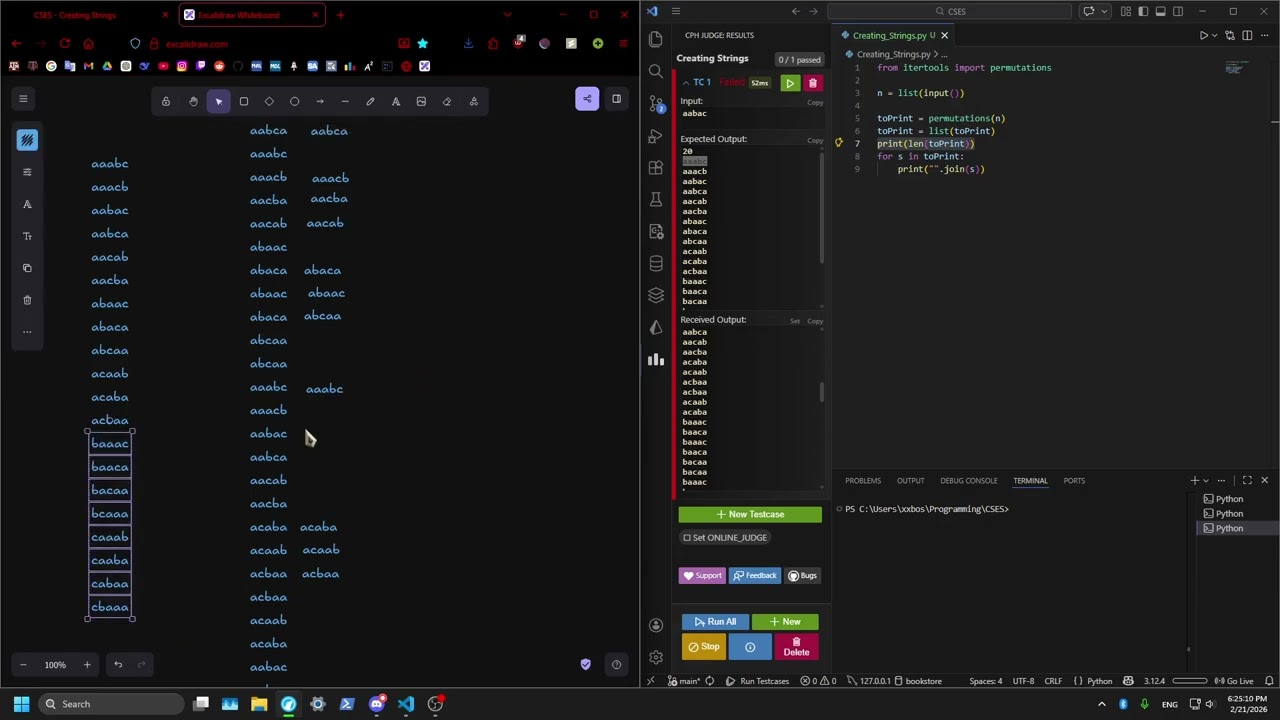1280x720 pixels.
Task: Zoom in the Excalidraw canvas
Action: tap(87, 665)
